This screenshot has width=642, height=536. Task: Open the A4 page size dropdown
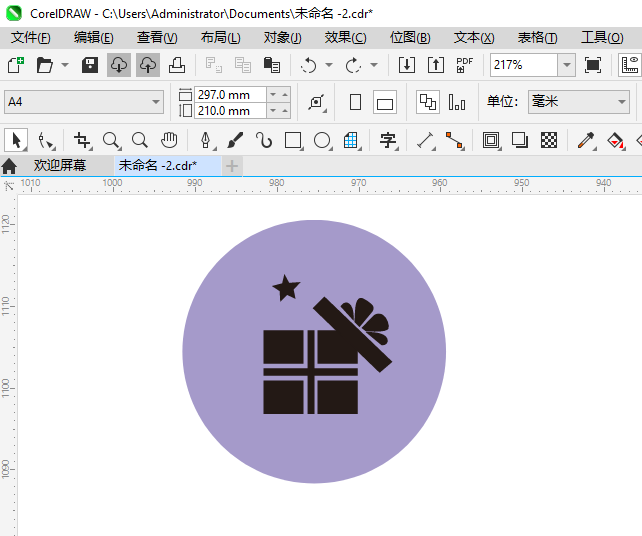pyautogui.click(x=84, y=102)
